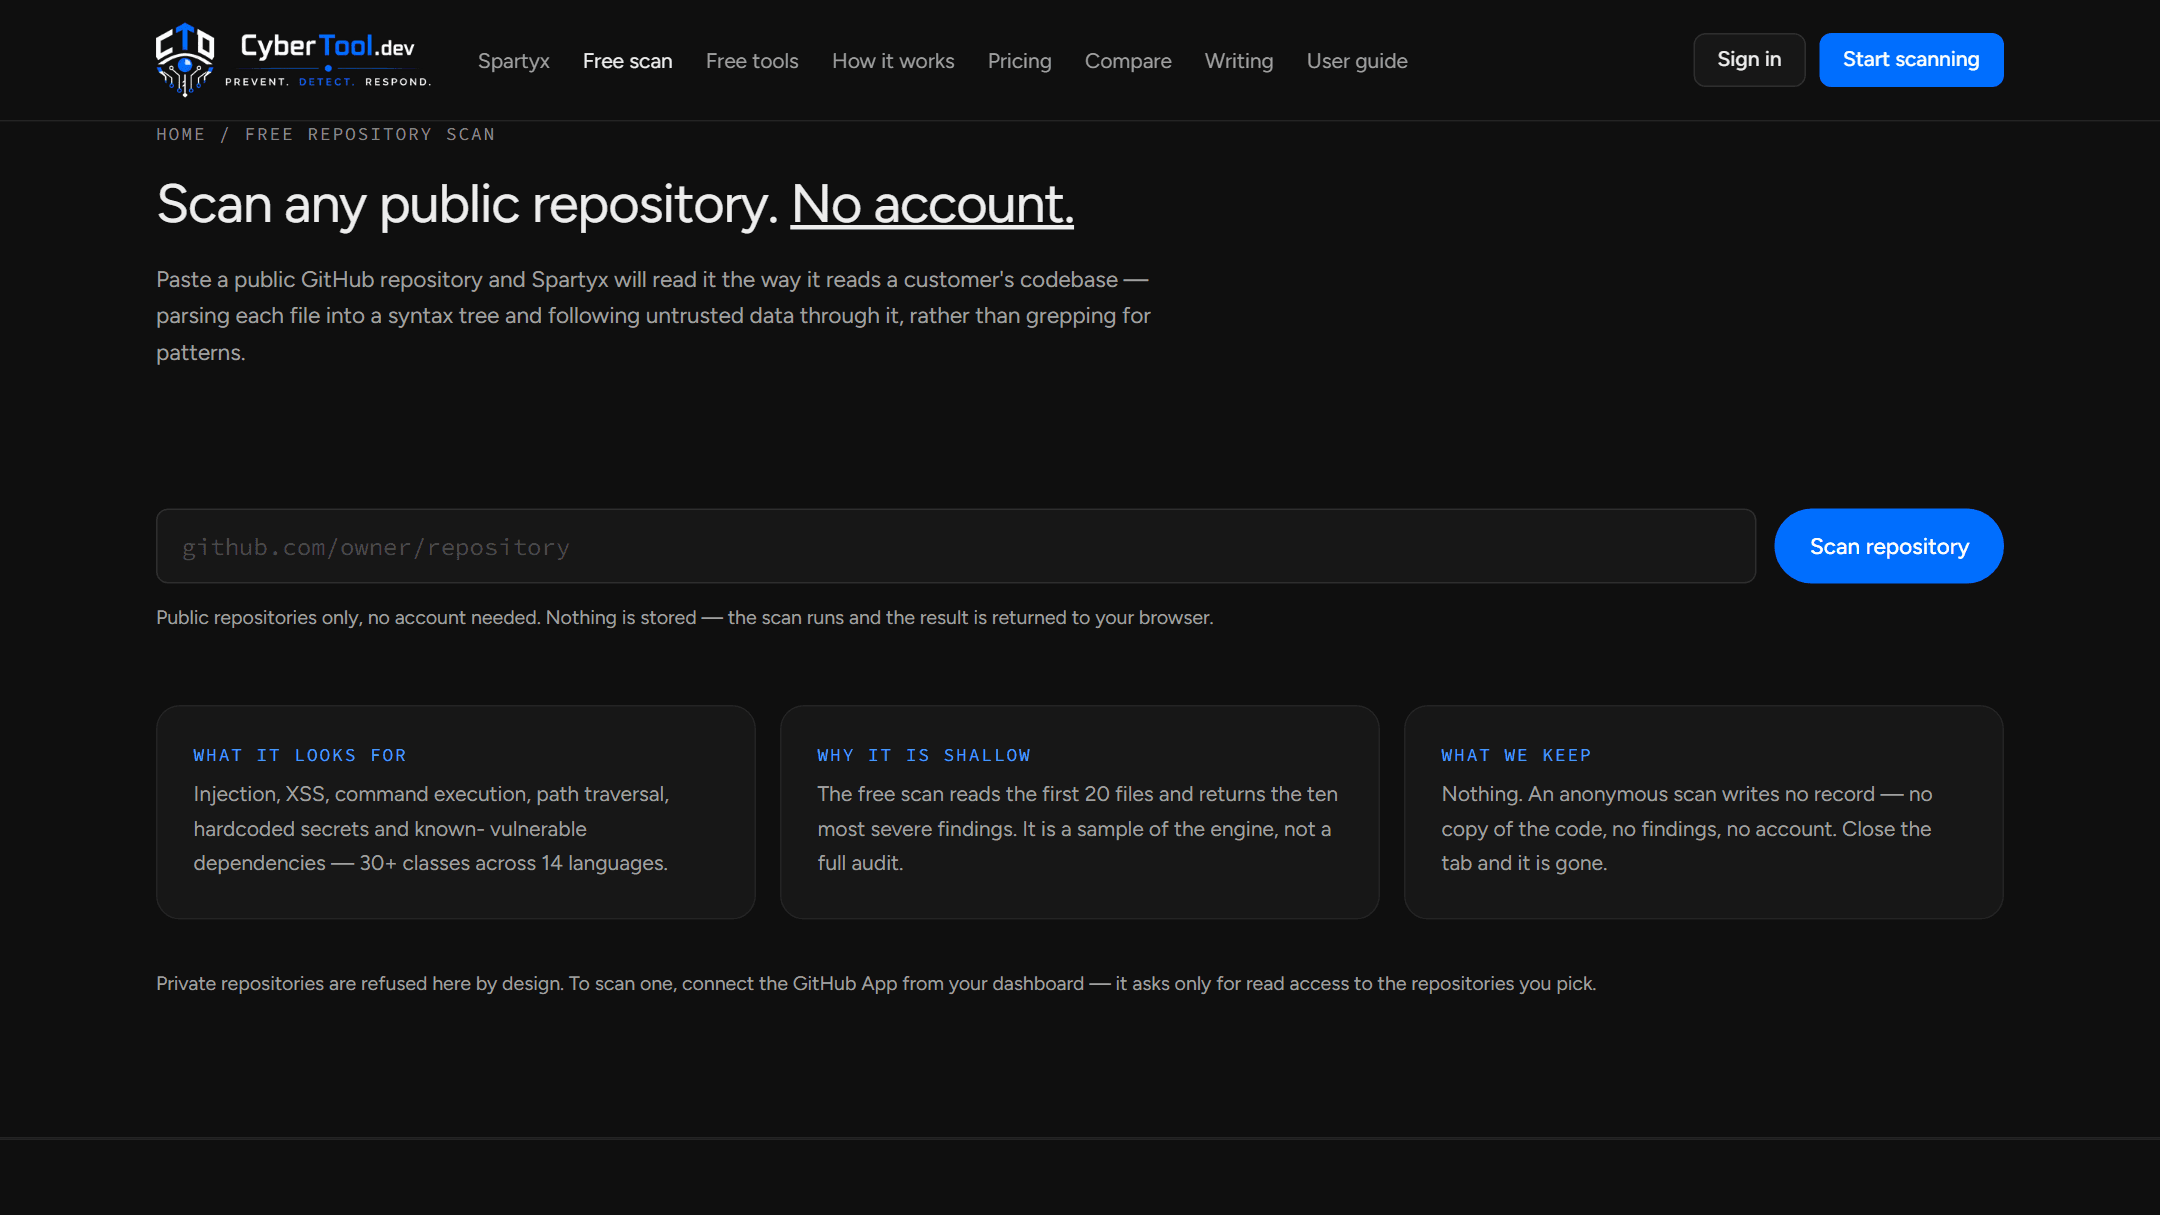The height and width of the screenshot is (1215, 2160).
Task: Go to How it works
Action: pyautogui.click(x=893, y=61)
